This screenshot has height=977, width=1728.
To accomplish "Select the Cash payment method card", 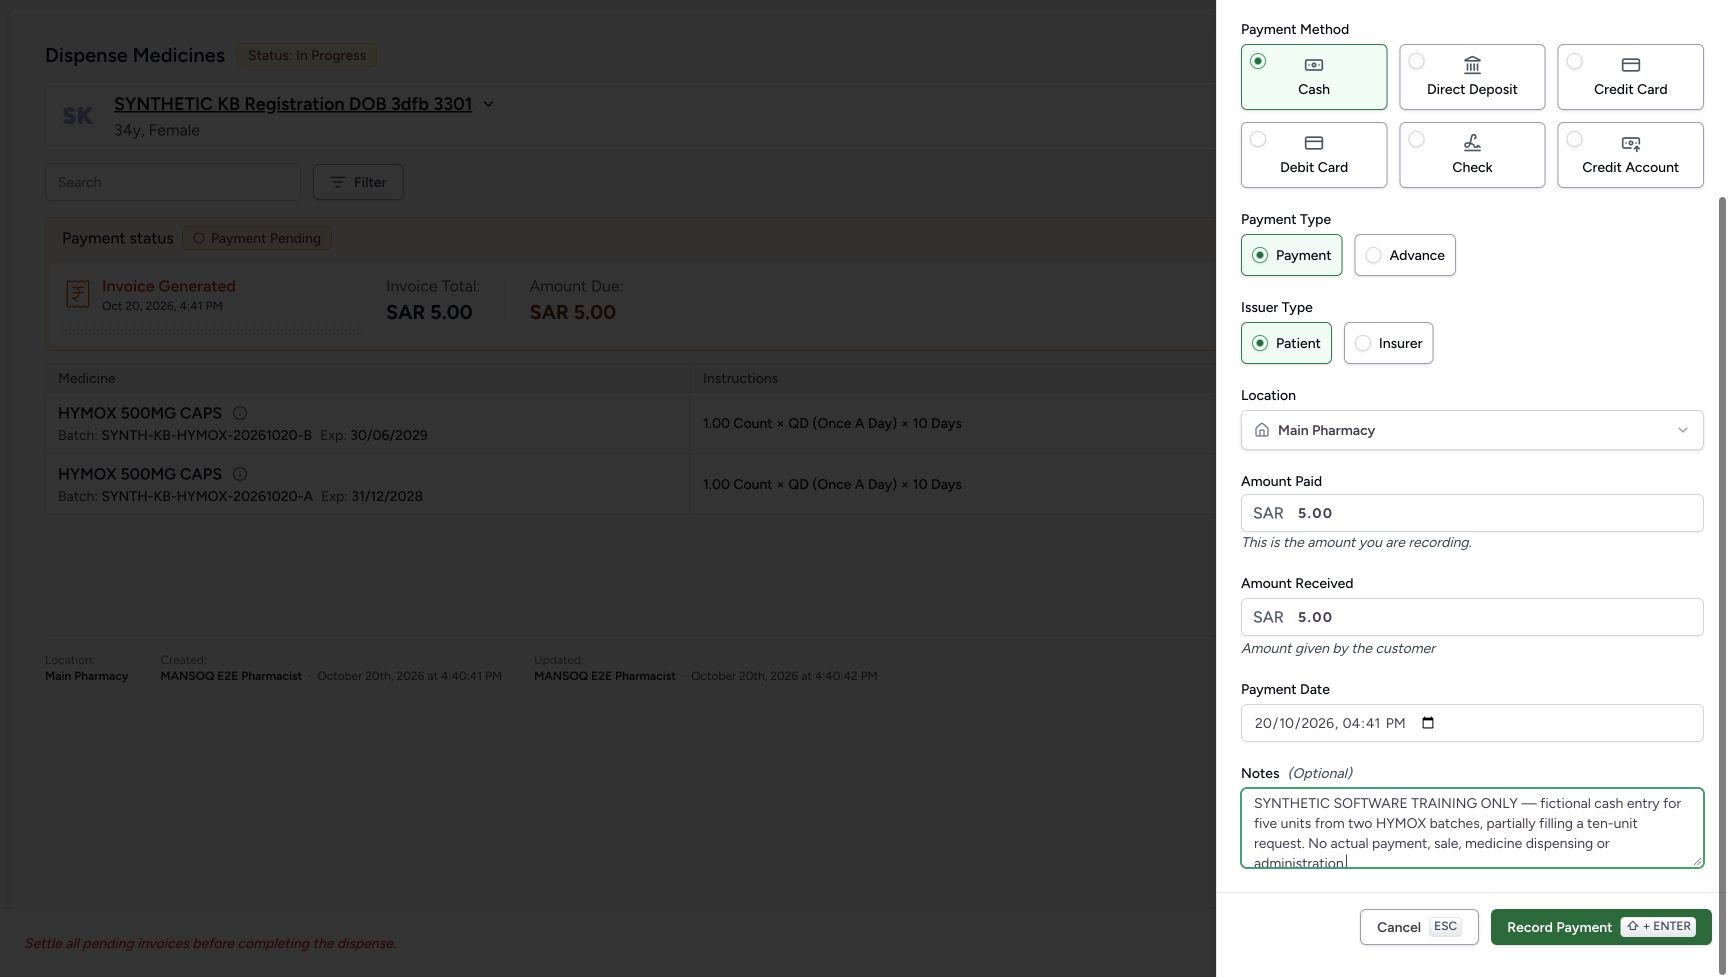I will [x=1313, y=77].
